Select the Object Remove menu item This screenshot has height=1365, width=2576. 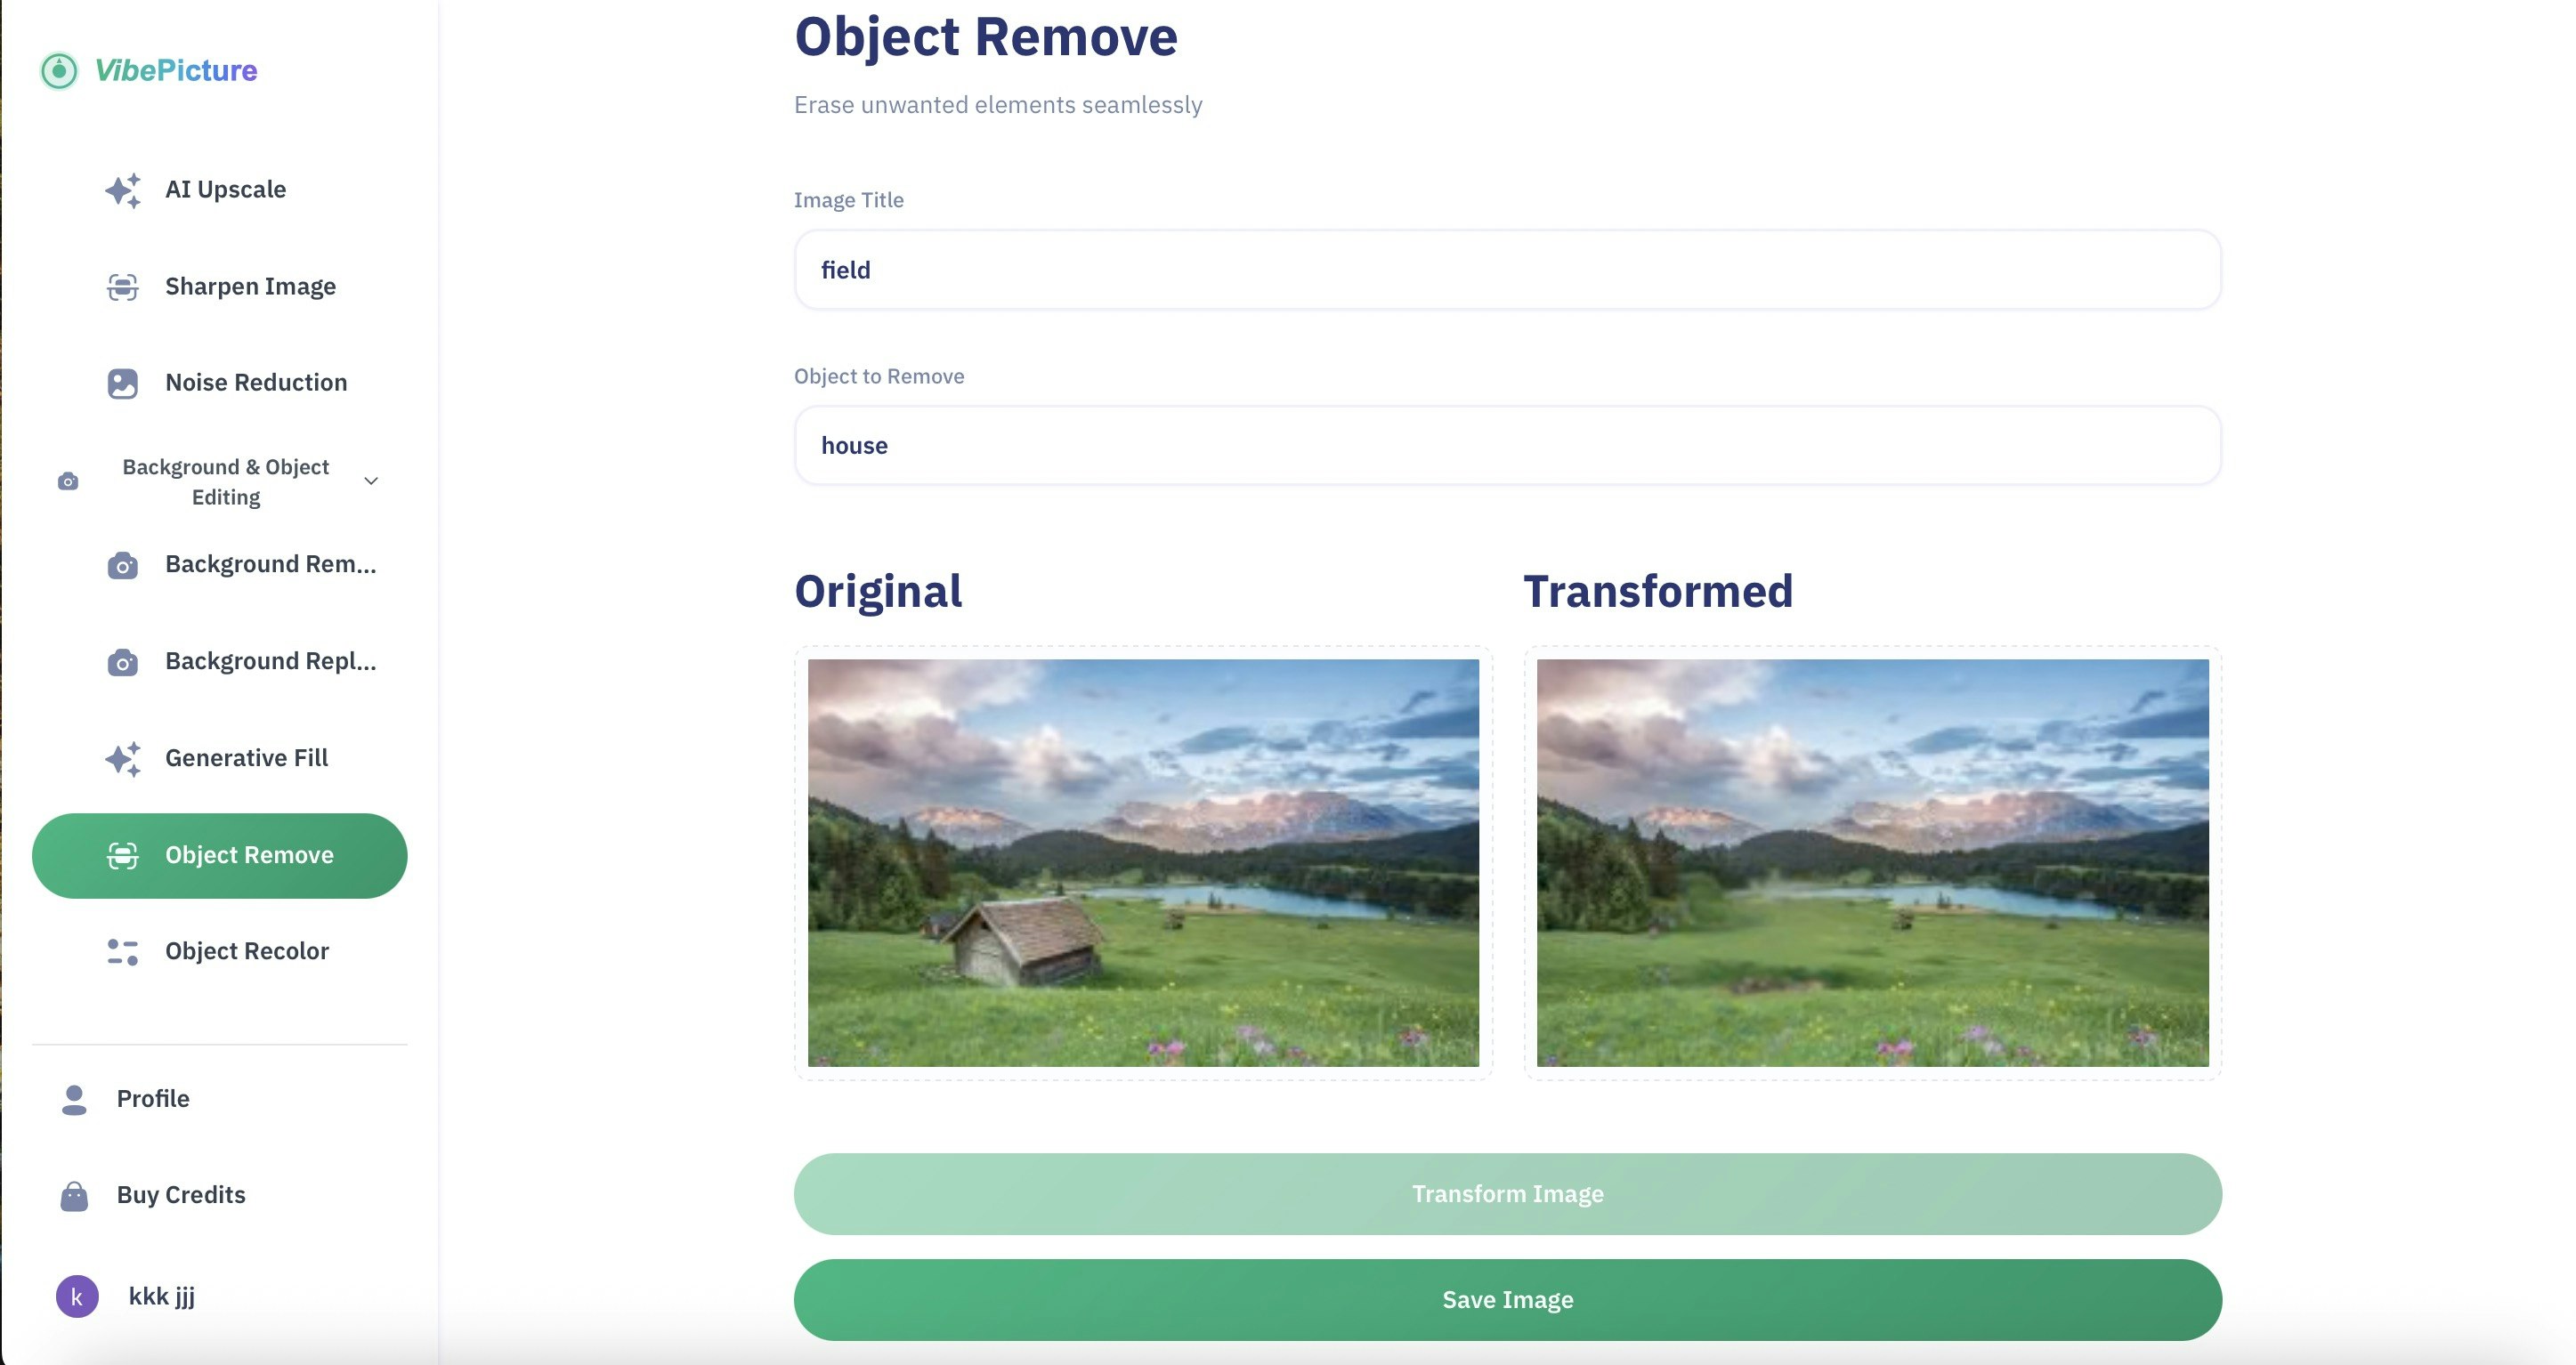coord(220,856)
